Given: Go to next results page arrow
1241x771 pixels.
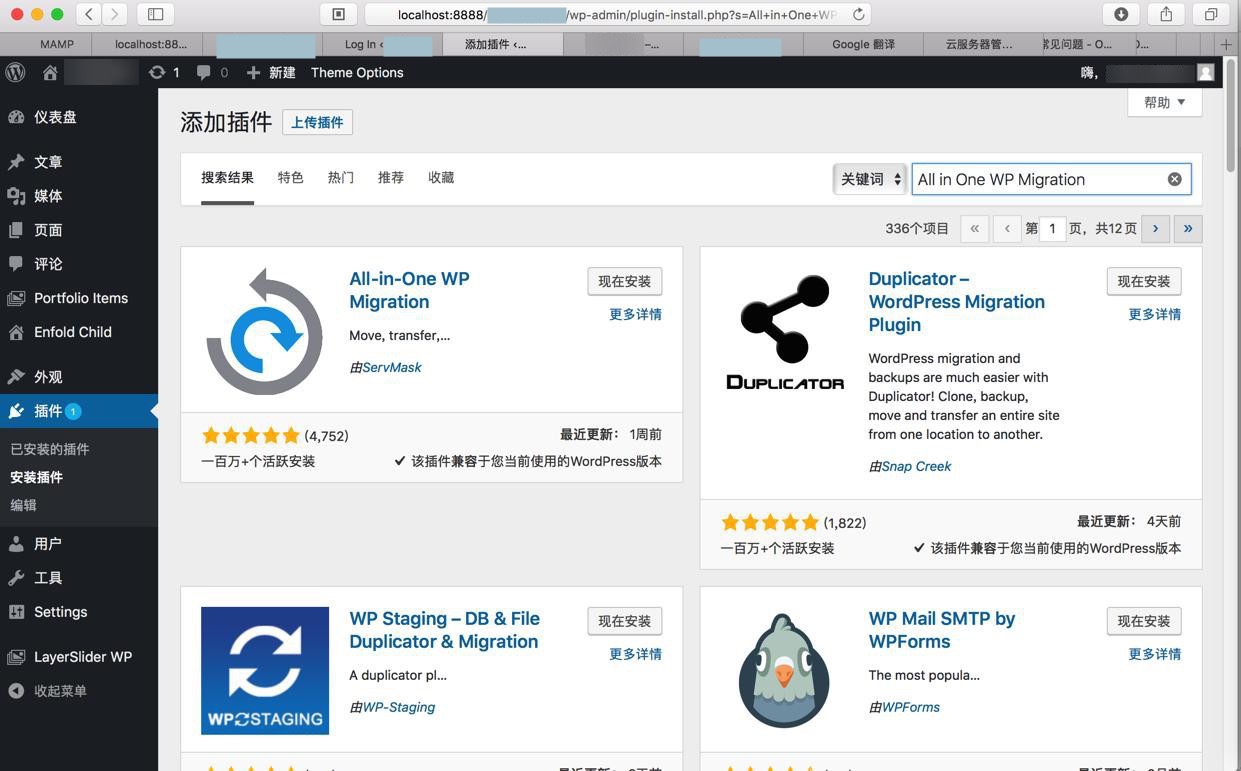Looking at the screenshot, I should click(x=1155, y=228).
